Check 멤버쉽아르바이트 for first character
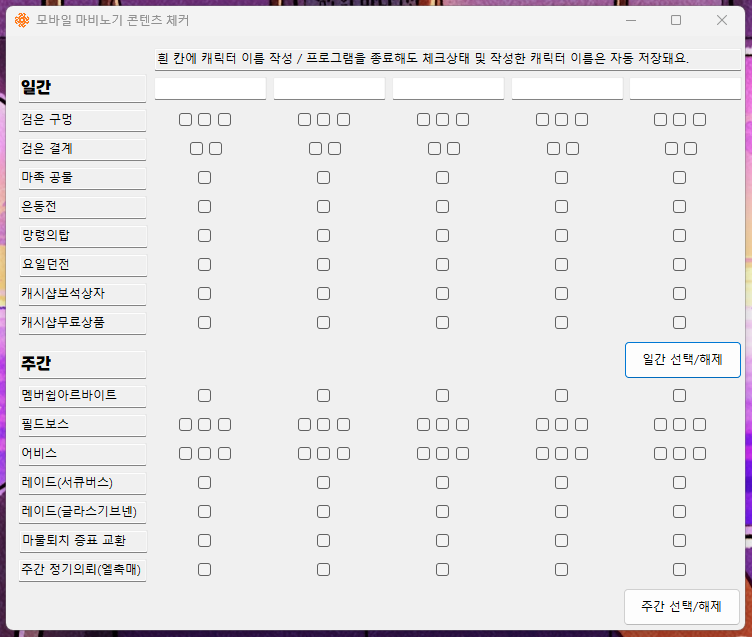Viewport: 752px width, 637px height. [x=204, y=396]
